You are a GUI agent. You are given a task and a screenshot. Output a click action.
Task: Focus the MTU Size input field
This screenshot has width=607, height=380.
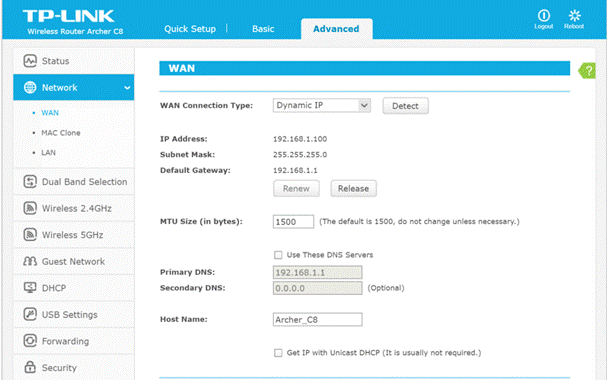pyautogui.click(x=293, y=222)
